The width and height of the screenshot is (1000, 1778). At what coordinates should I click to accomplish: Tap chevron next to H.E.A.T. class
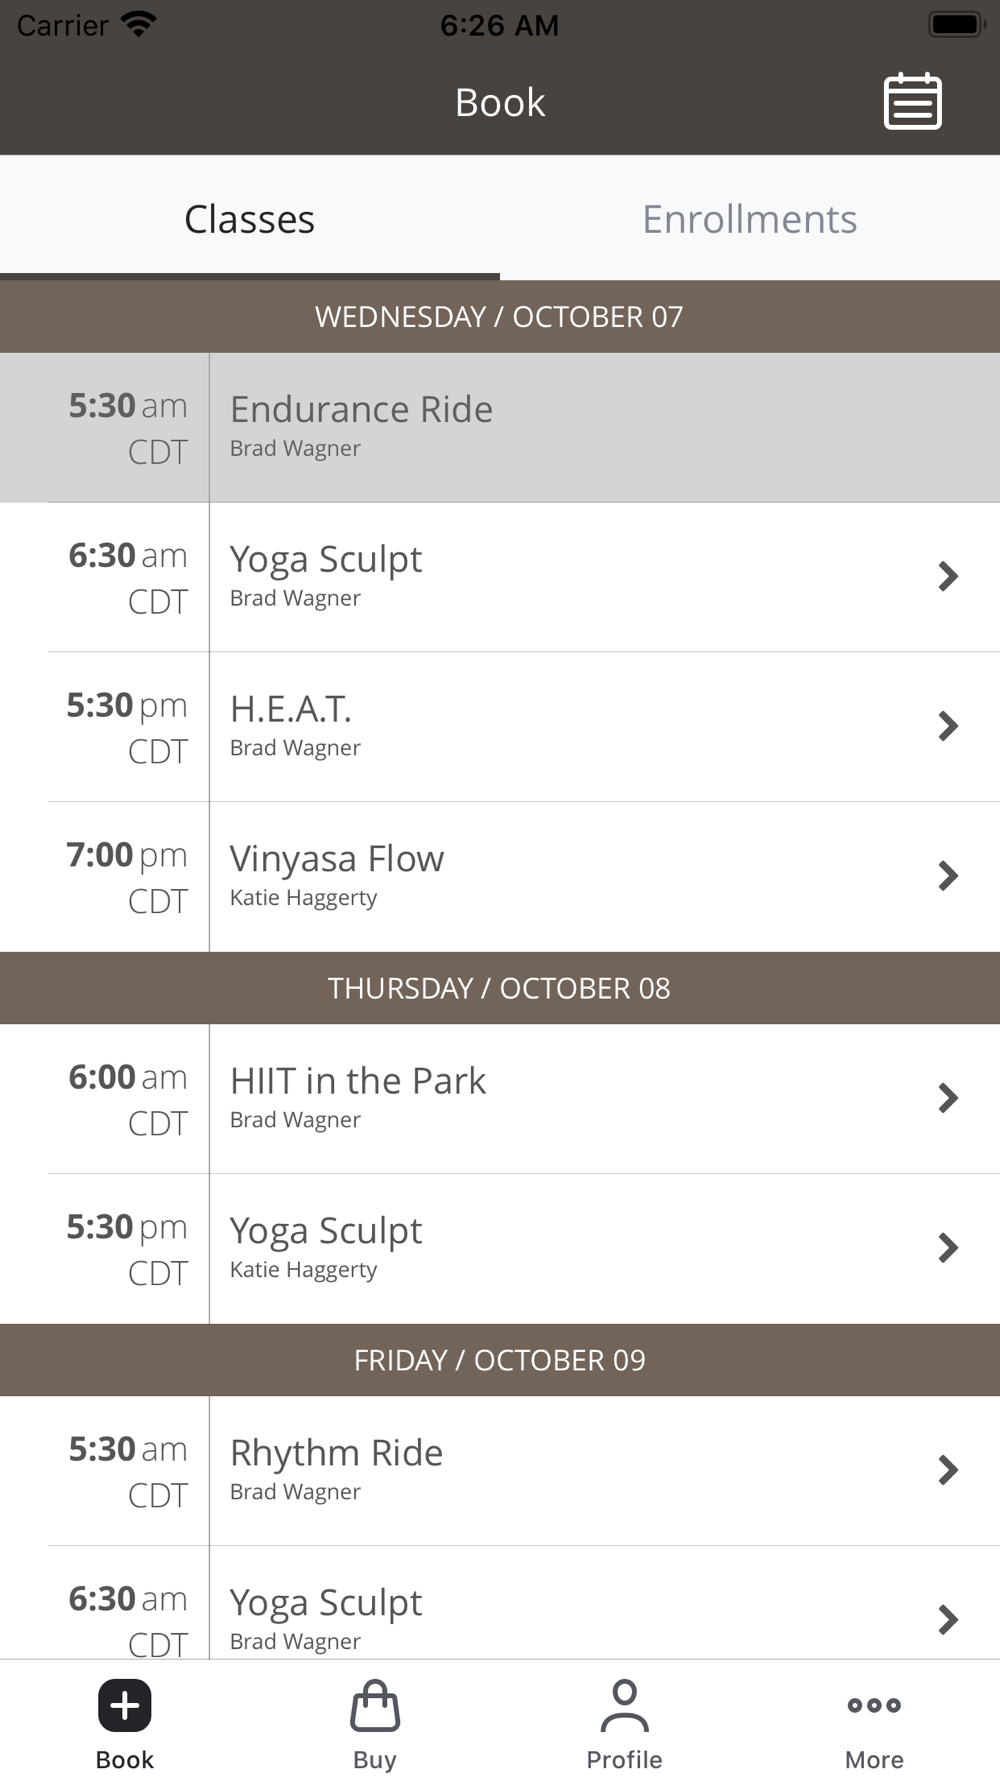click(x=947, y=726)
